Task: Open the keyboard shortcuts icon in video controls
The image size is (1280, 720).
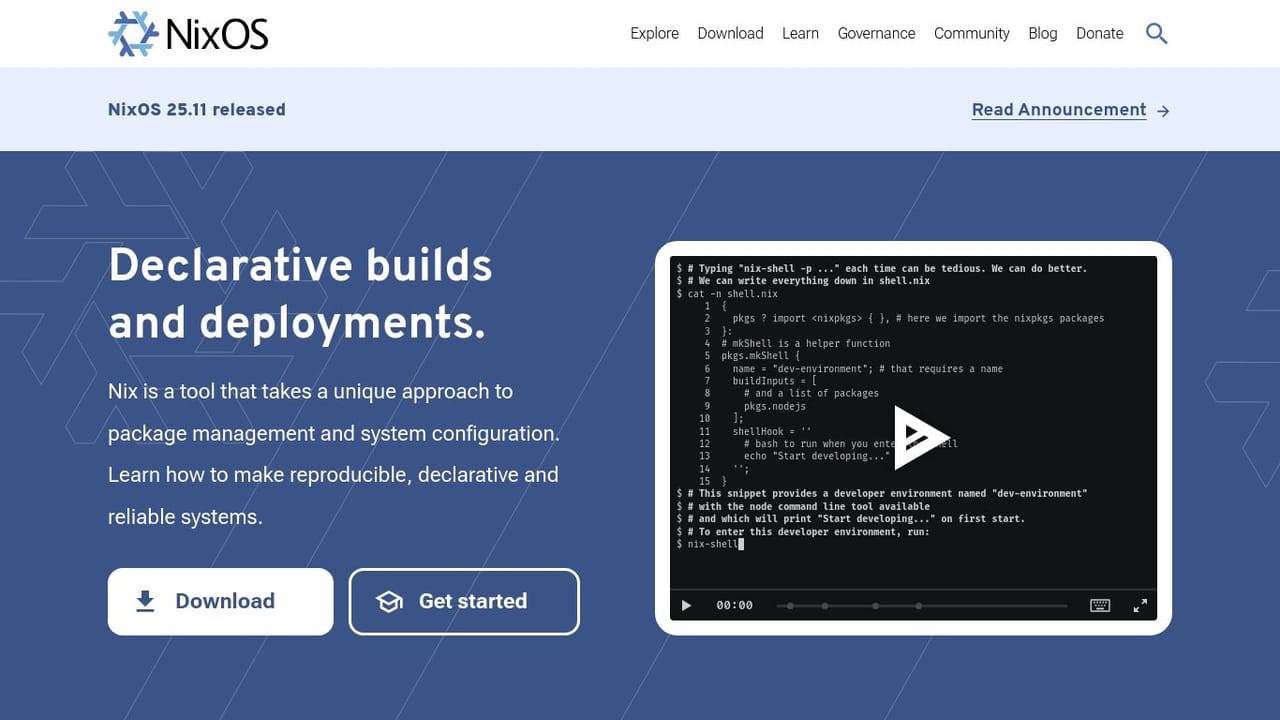Action: click(1100, 605)
